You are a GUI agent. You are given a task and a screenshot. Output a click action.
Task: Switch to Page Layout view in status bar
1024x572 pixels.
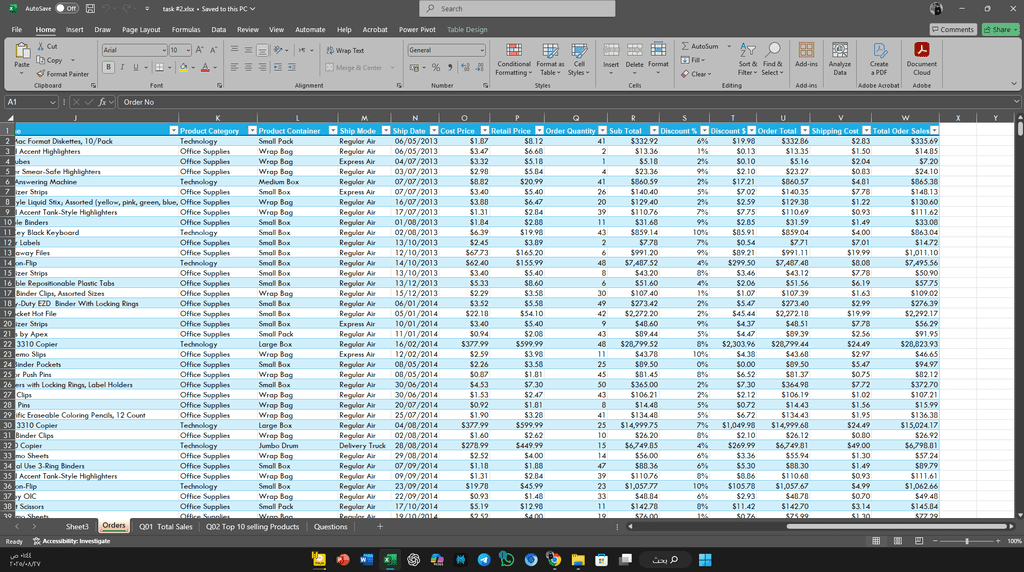pos(898,541)
